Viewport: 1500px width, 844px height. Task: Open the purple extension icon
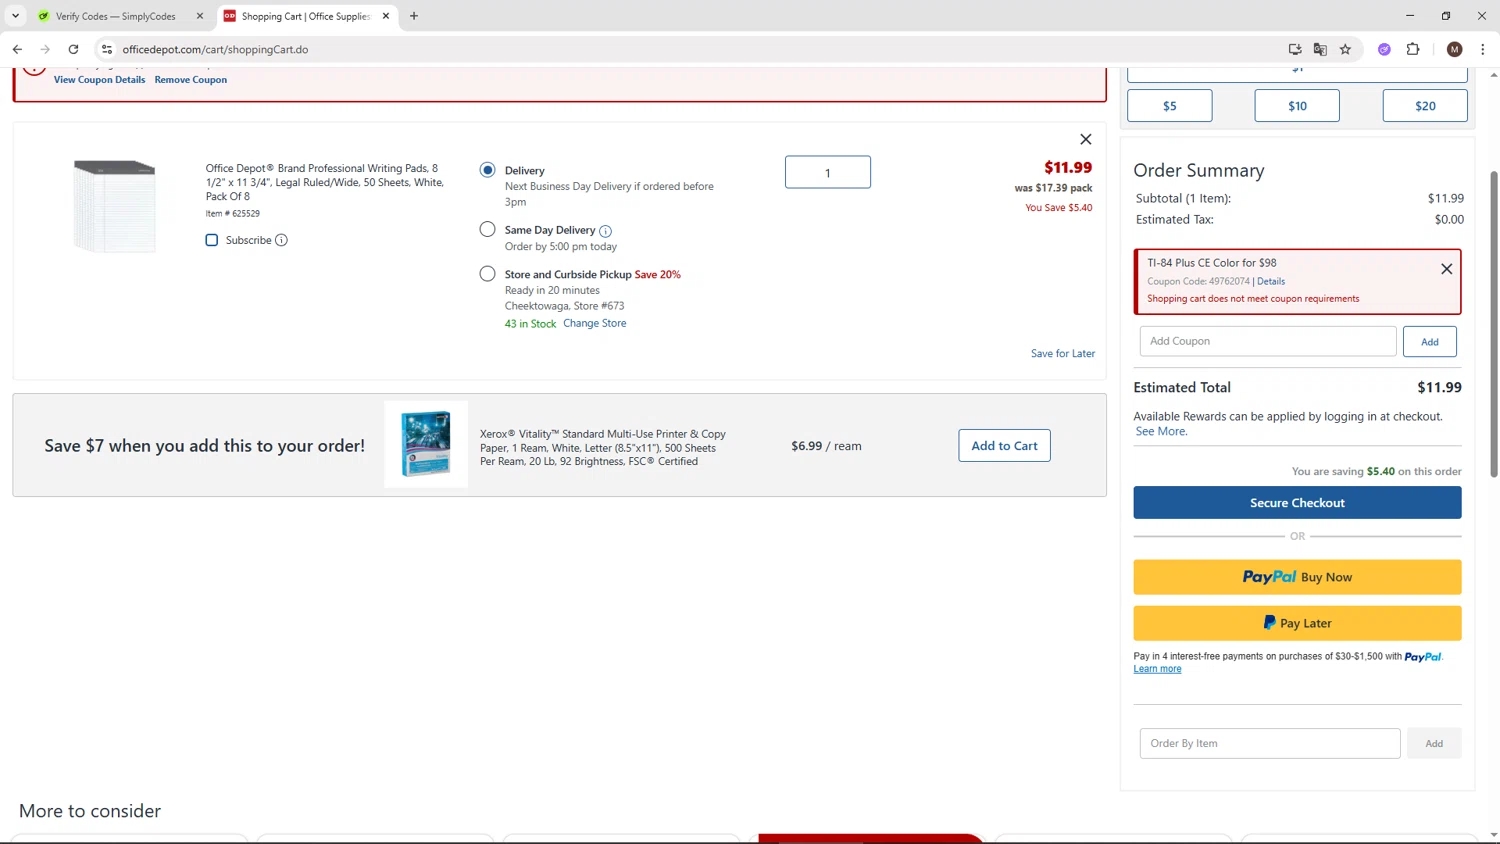1384,49
